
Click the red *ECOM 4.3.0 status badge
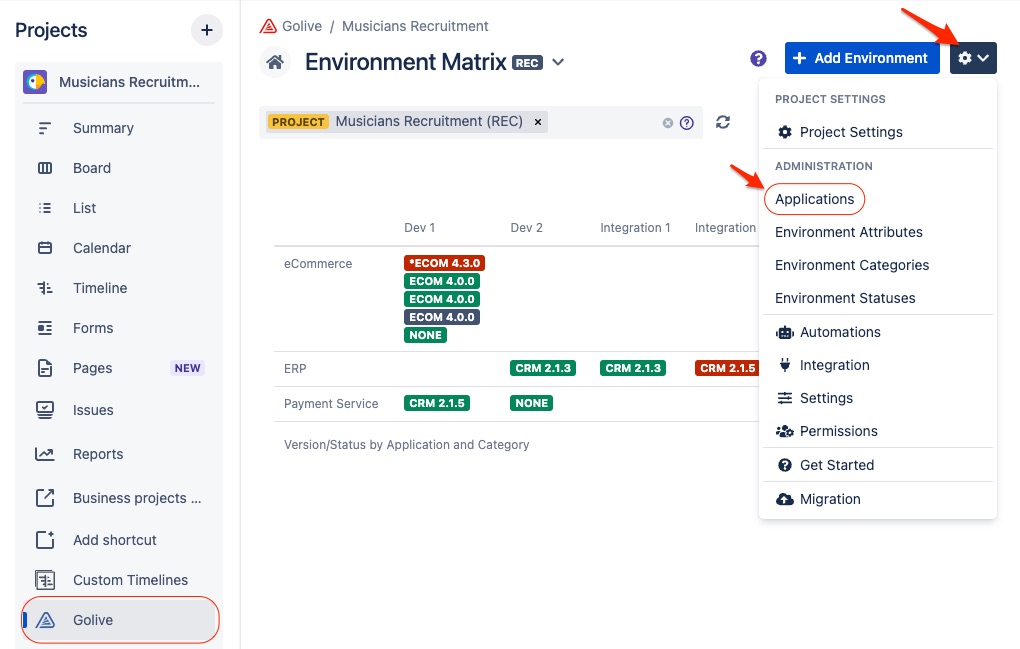click(x=444, y=263)
